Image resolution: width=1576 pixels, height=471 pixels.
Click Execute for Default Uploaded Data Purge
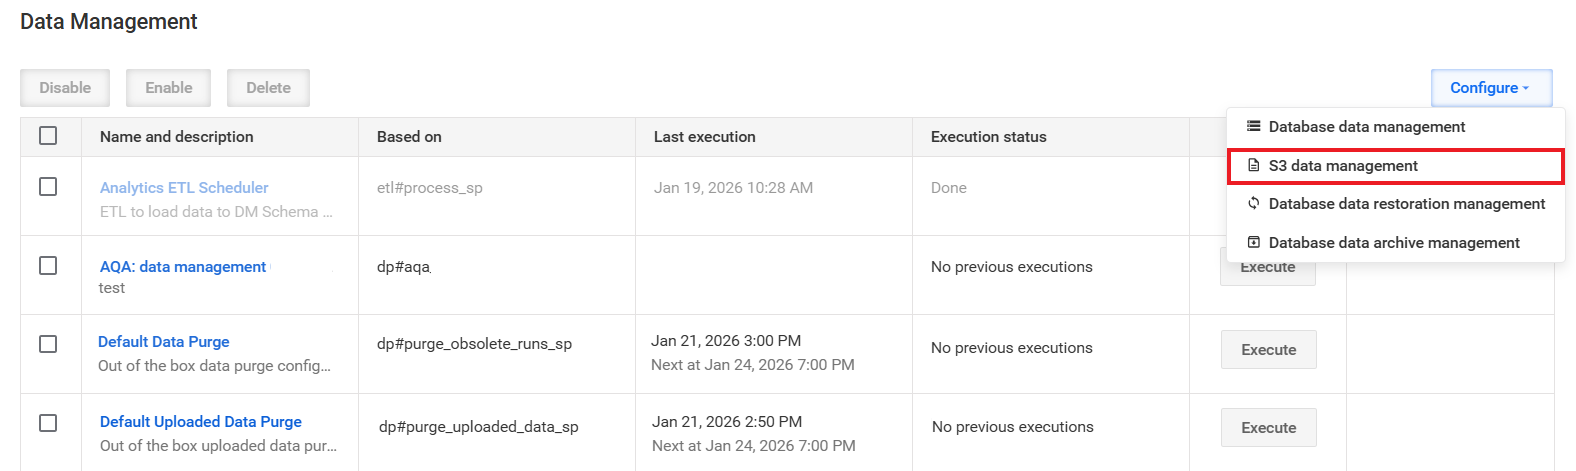point(1268,427)
